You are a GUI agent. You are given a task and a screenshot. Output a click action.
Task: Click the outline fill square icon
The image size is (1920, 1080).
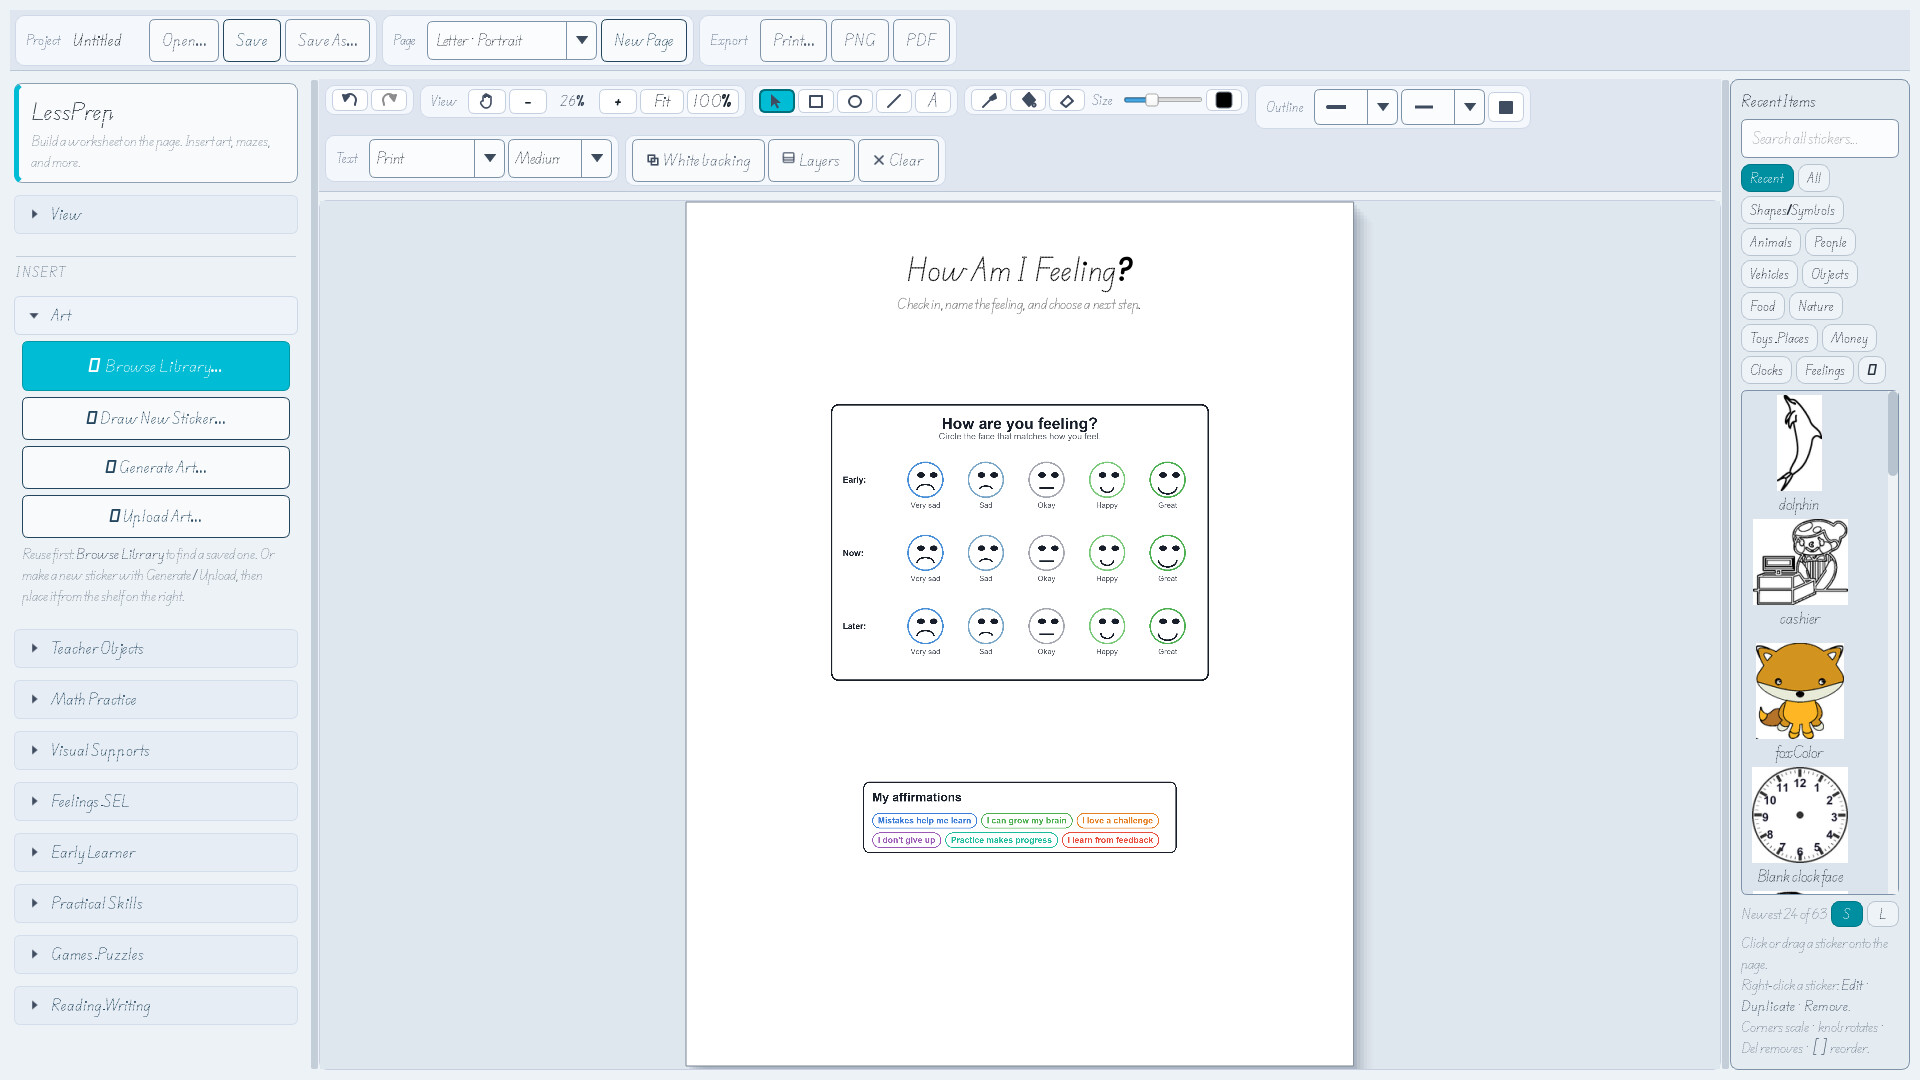click(1506, 107)
